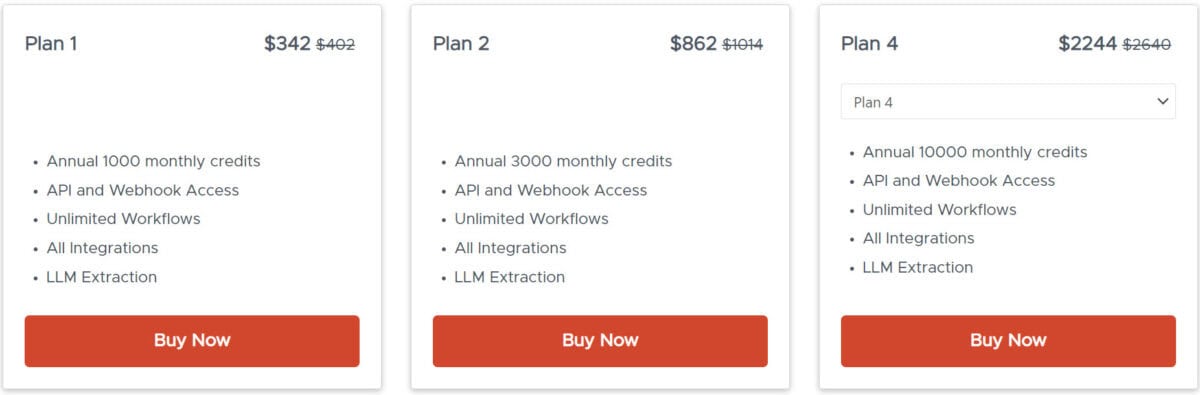Purchase Plan 4 with its Buy Now button
This screenshot has height=395, width=1200.
click(x=1008, y=341)
